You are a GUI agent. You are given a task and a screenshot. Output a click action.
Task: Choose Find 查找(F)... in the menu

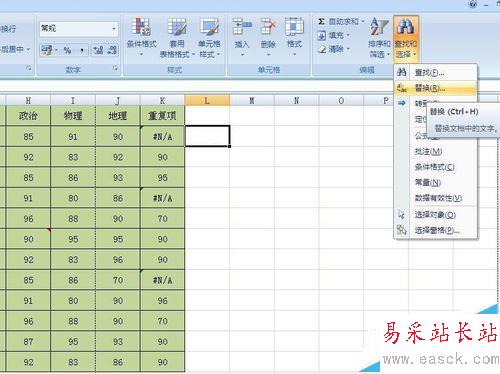pyautogui.click(x=436, y=72)
